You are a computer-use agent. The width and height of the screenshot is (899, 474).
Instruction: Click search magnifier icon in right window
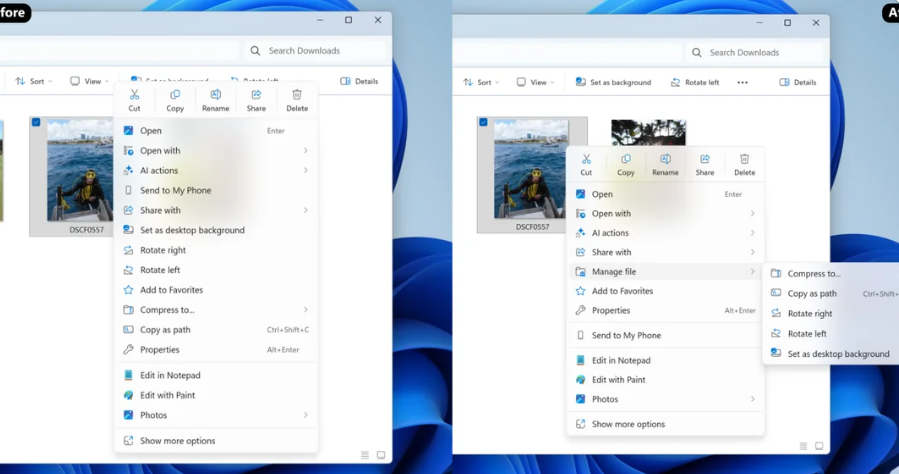pyautogui.click(x=697, y=53)
